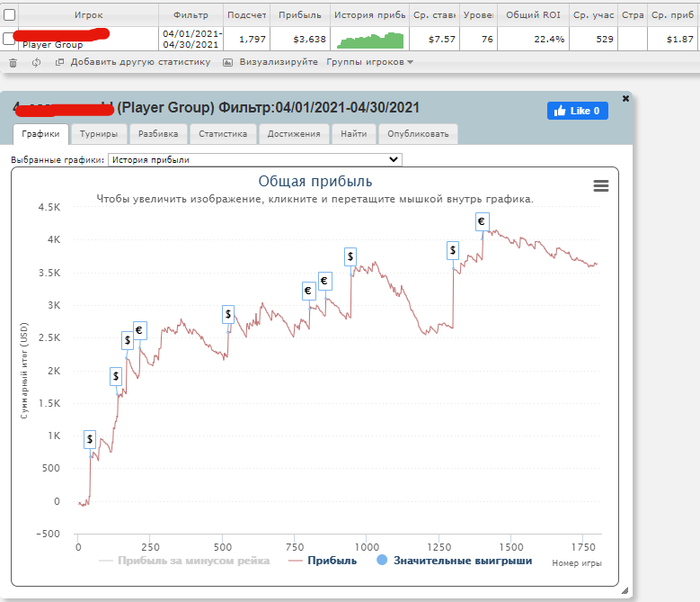Click the Визуализируйте link

click(x=279, y=62)
